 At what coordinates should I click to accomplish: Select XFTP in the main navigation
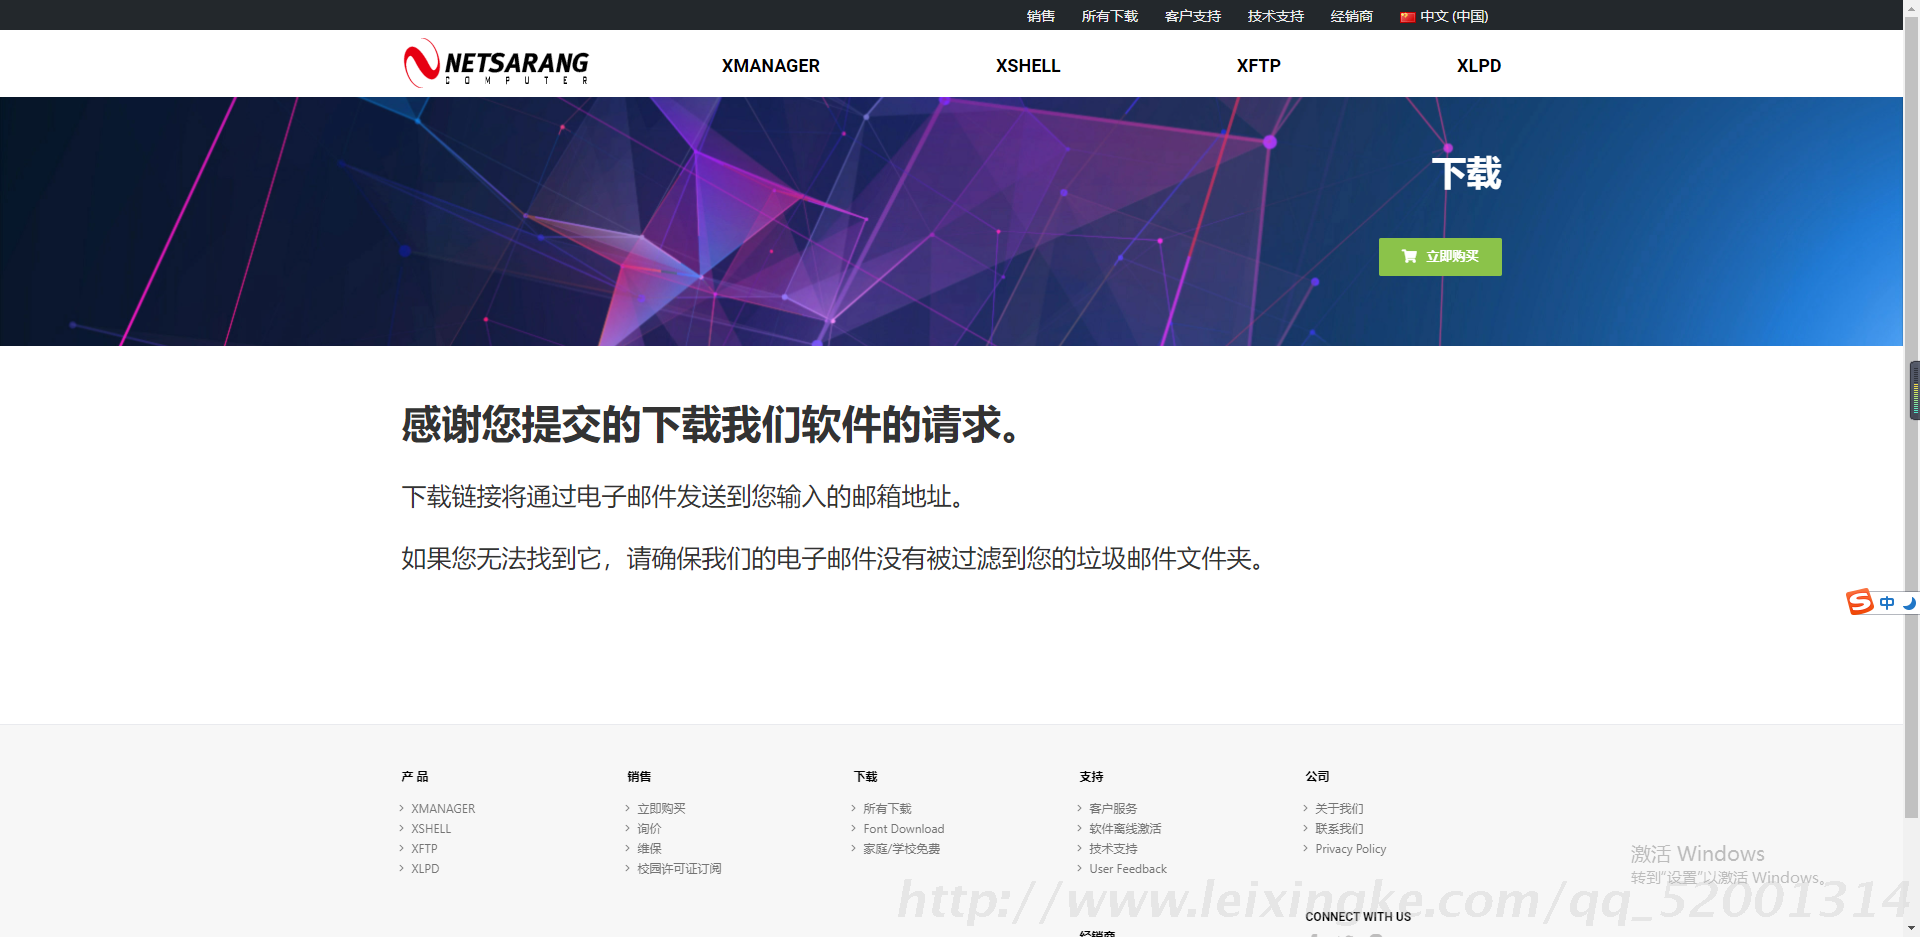[x=1258, y=66]
